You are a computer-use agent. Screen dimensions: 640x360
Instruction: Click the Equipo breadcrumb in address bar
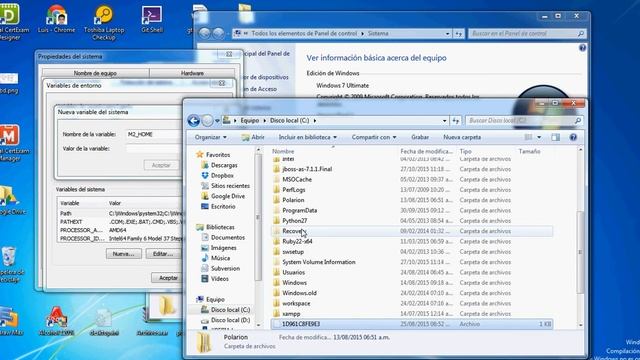tap(249, 120)
